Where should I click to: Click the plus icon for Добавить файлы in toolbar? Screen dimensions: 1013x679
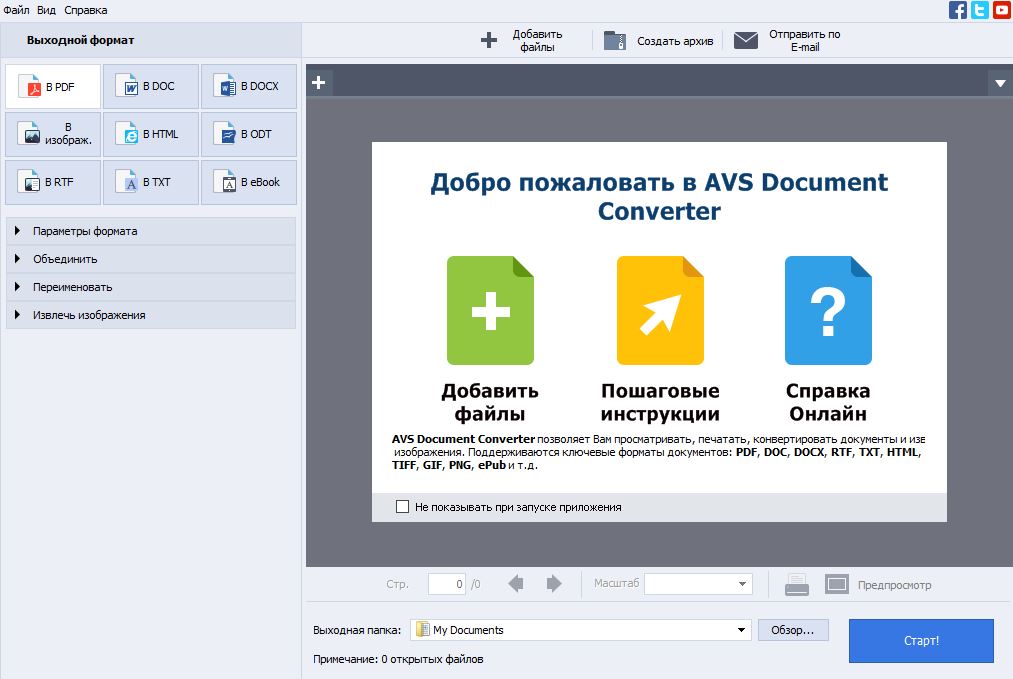coord(489,41)
